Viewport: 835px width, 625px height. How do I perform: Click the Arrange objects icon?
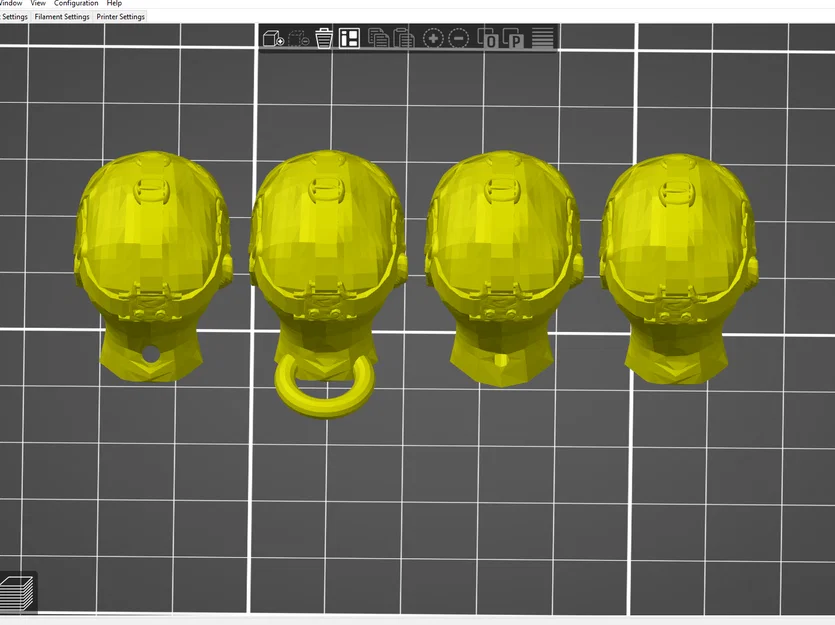pyautogui.click(x=349, y=38)
